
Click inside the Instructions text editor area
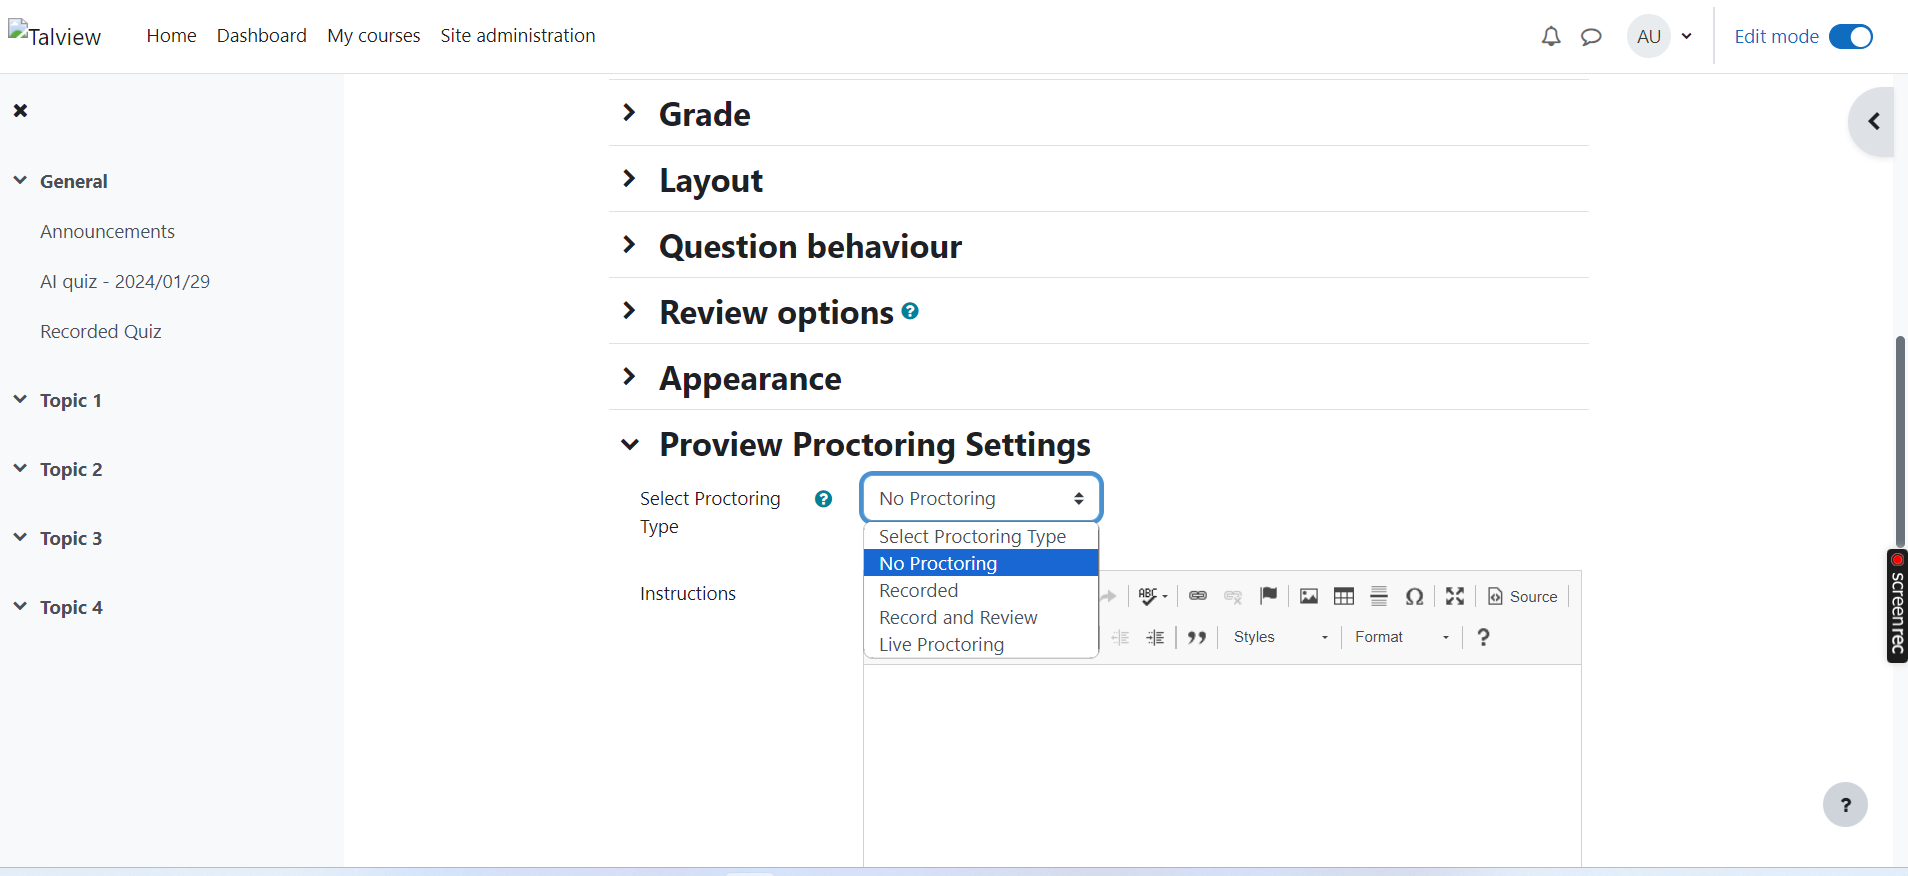(x=1222, y=765)
